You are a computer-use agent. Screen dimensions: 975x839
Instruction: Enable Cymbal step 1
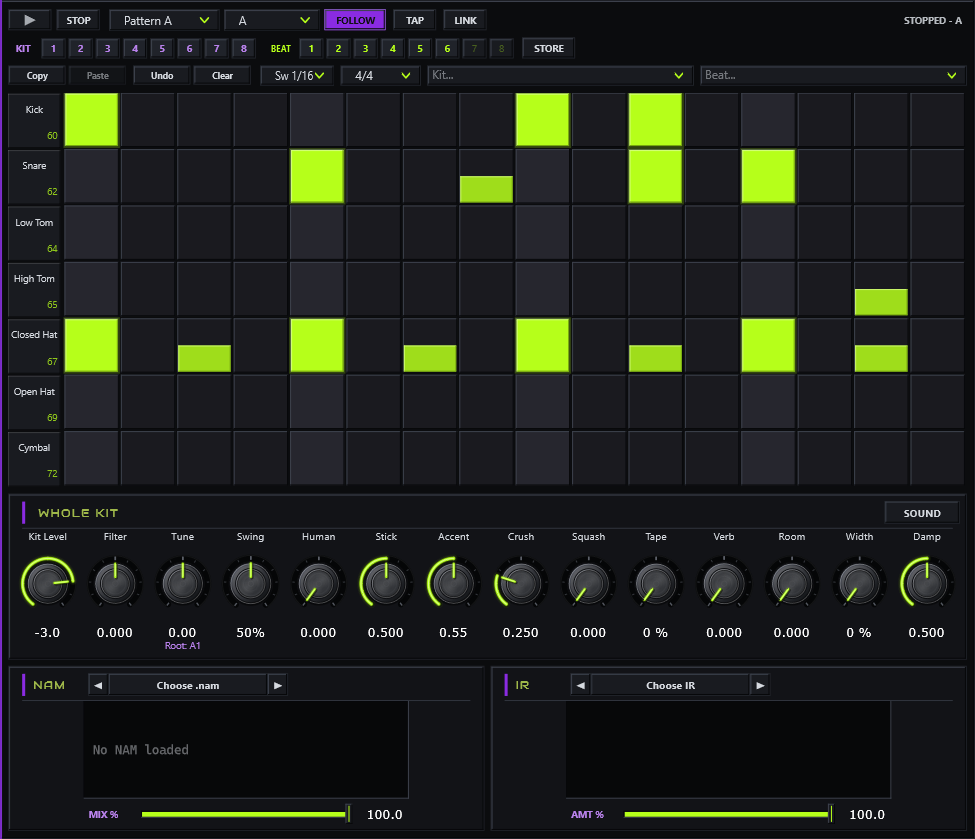click(91, 458)
